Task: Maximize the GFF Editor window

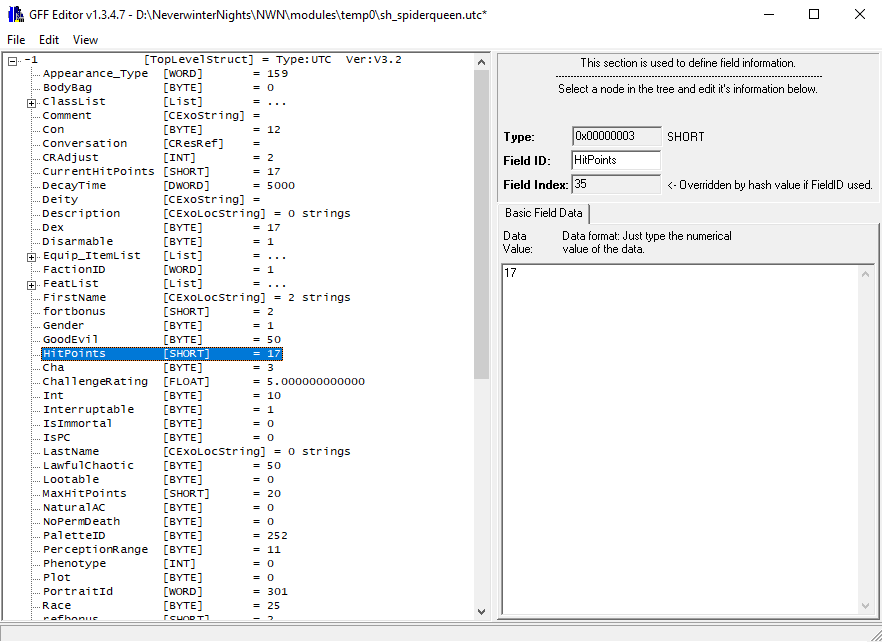Action: pos(814,15)
